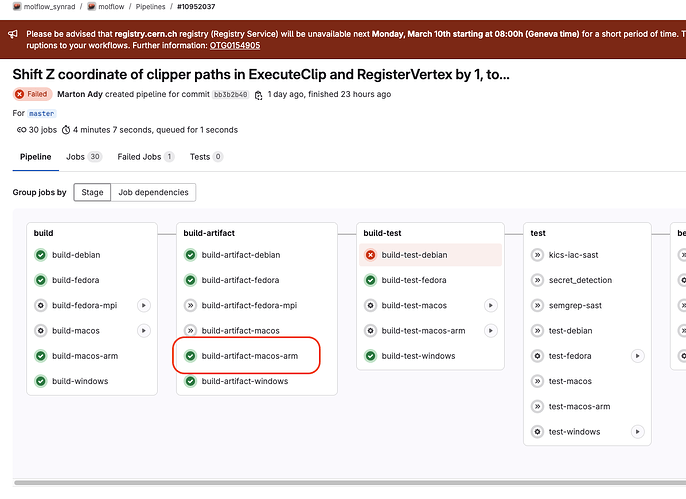
Task: Click the molflow_synrad group avatar in breadcrumb
Action: 17,7
